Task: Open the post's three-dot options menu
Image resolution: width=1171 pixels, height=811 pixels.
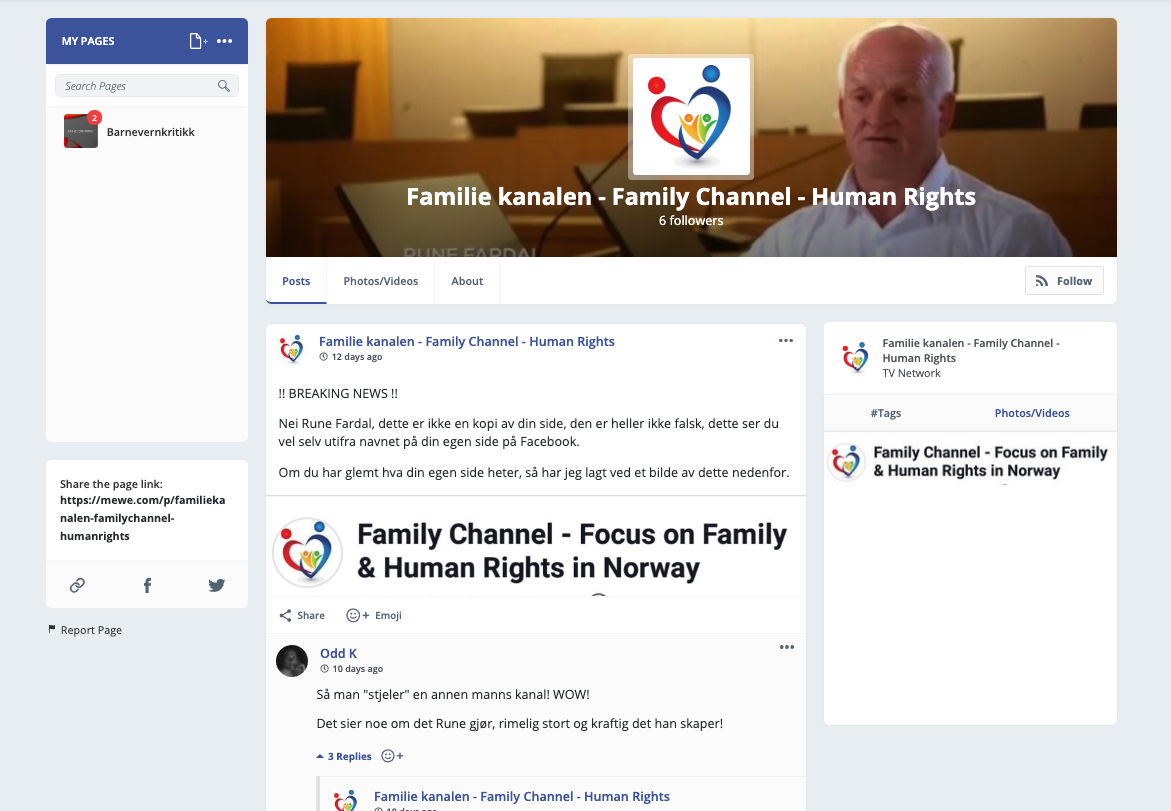Action: click(786, 341)
